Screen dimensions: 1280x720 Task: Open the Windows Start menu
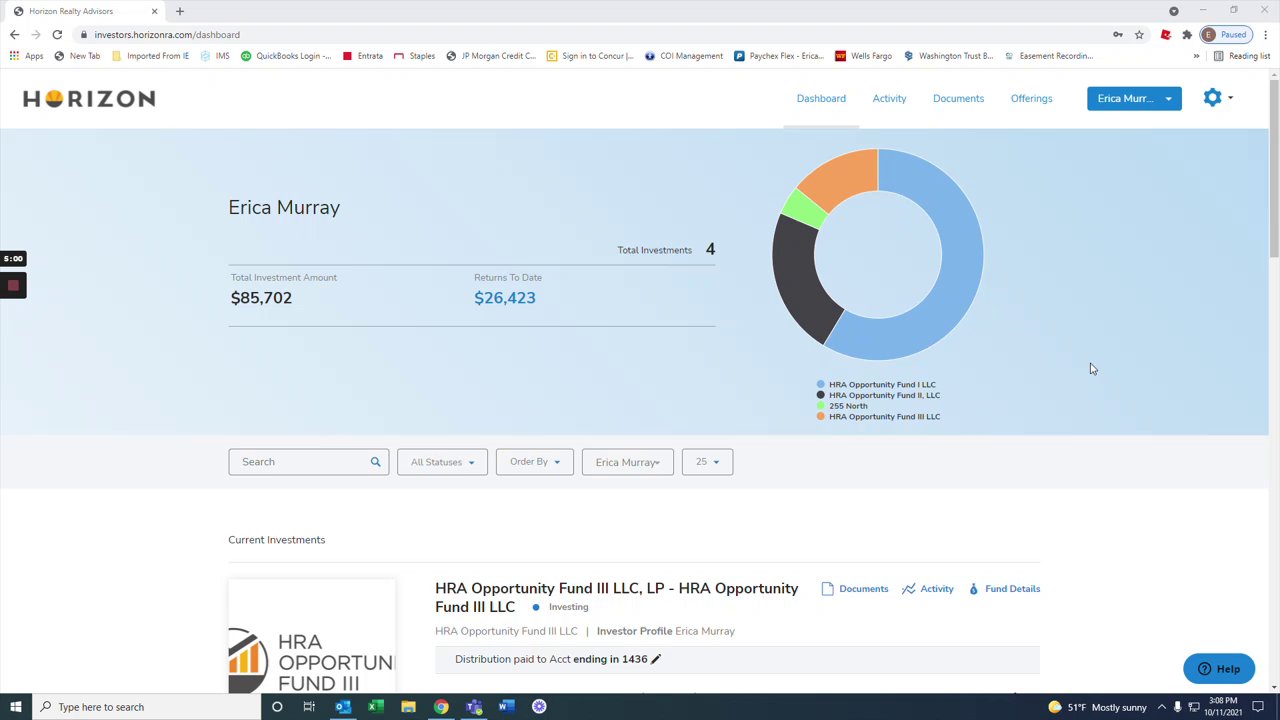[15, 707]
